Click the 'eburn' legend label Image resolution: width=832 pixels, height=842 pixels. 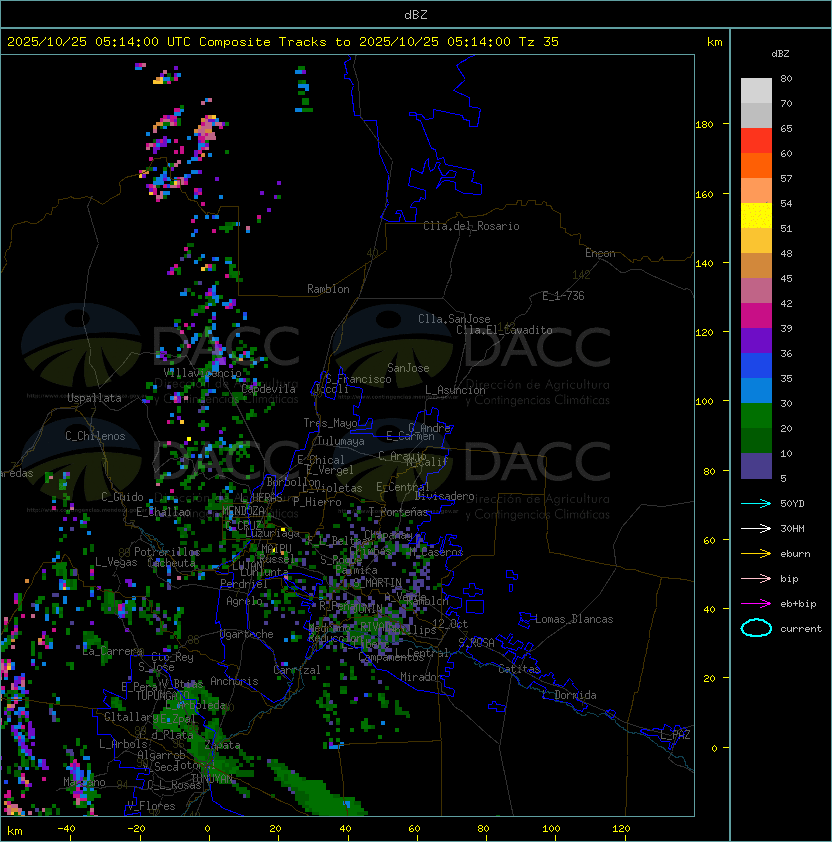(795, 554)
